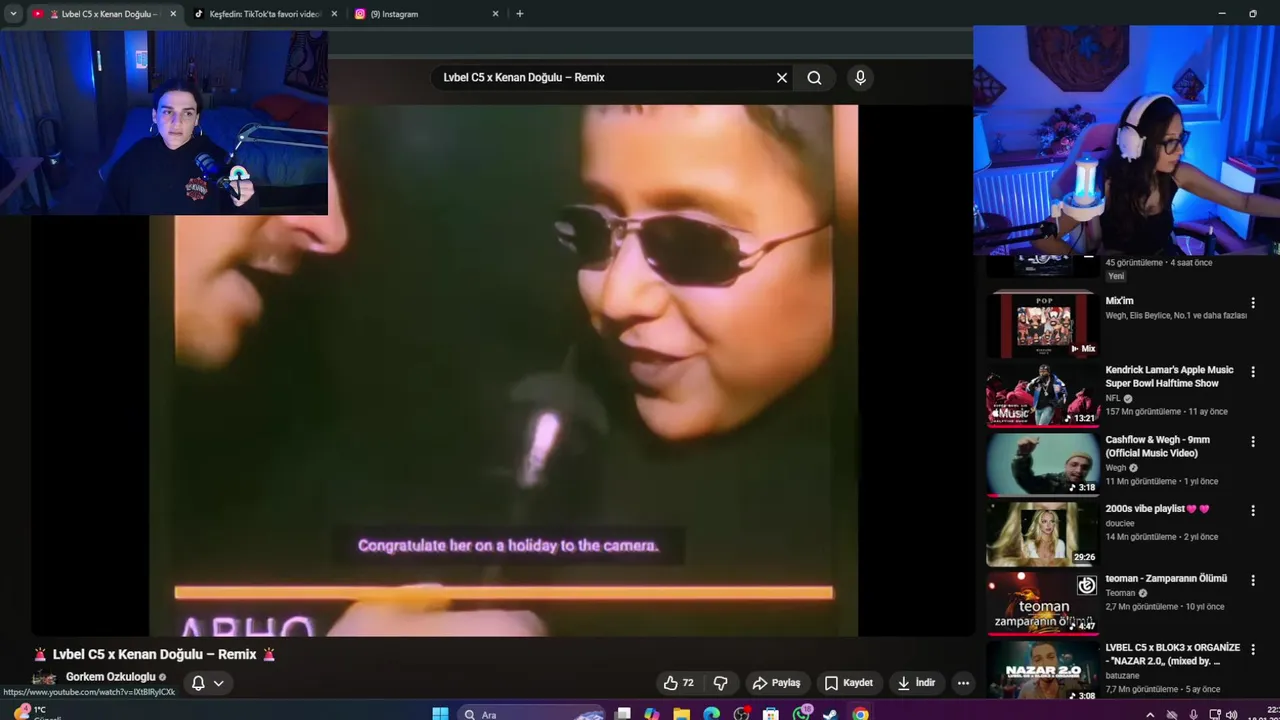Click channel name "batuzane" in sidebar
The height and width of the screenshot is (720, 1280).
(1122, 676)
